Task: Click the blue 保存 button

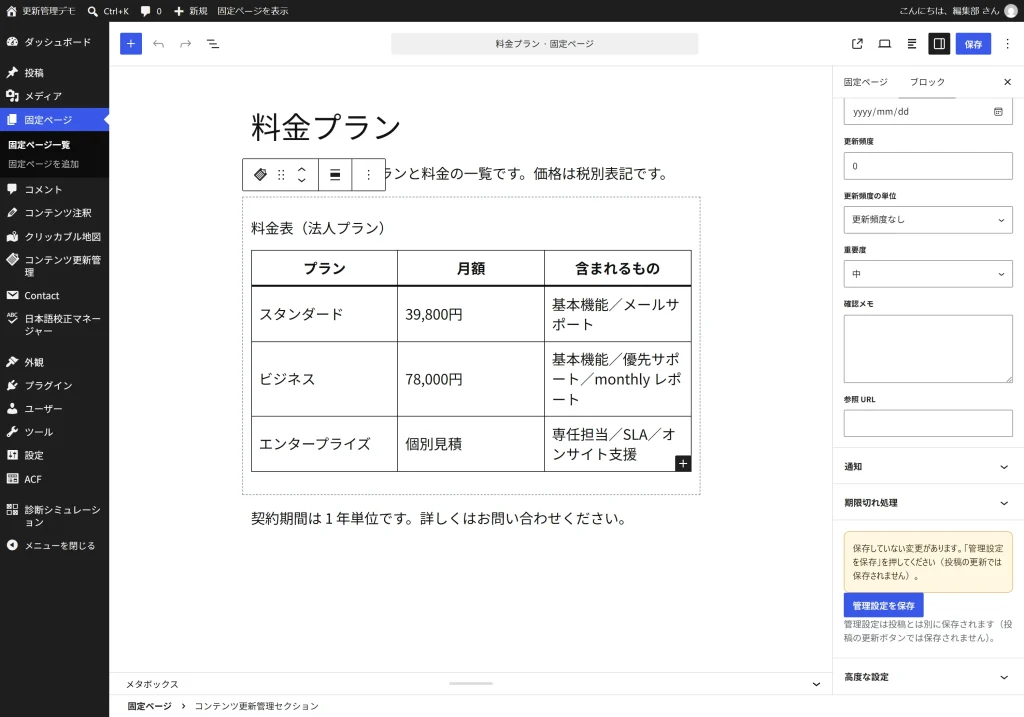Action: point(973,44)
